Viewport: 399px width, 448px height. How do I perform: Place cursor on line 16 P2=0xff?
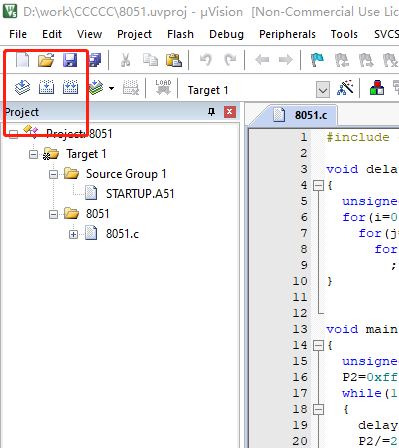pos(370,377)
